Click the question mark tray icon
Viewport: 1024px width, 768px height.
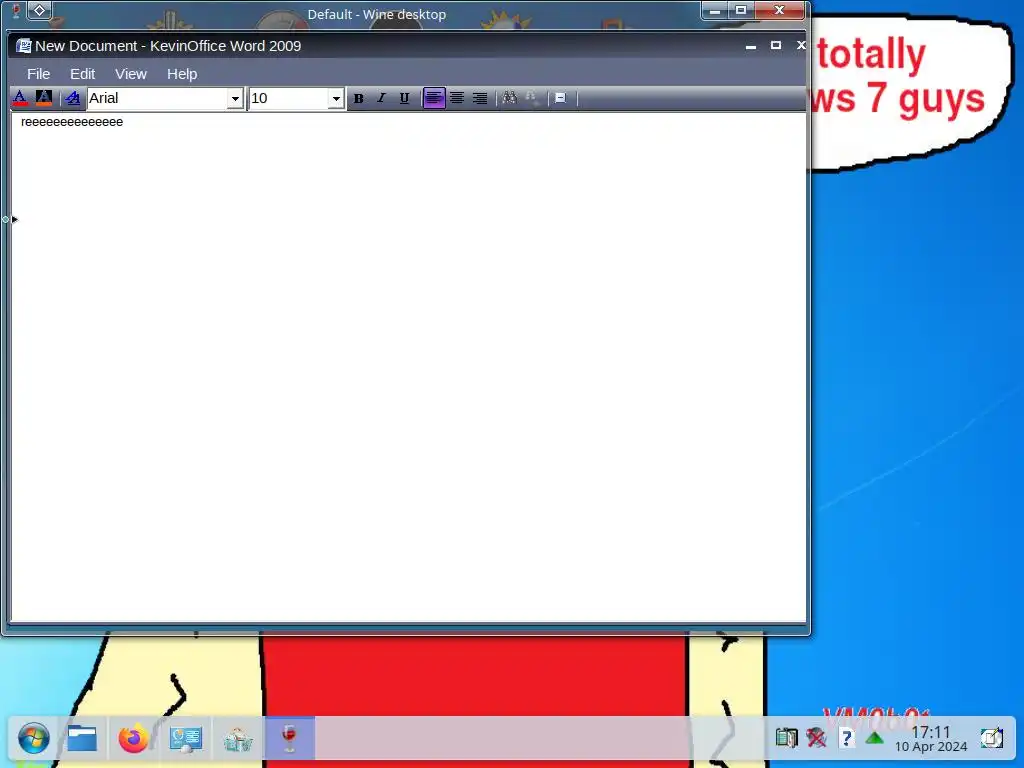tap(846, 738)
